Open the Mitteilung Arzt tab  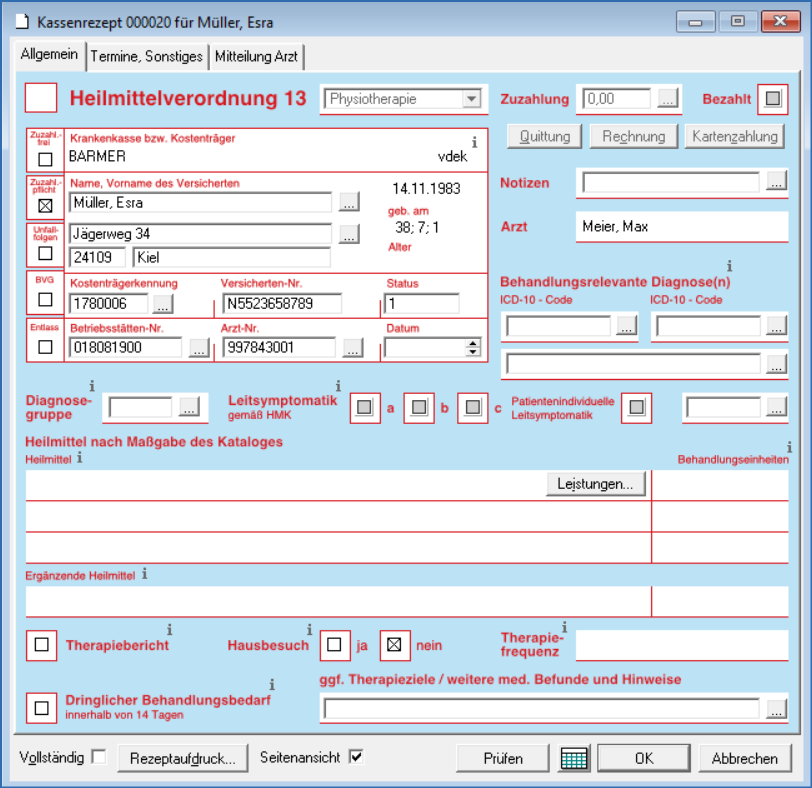click(x=257, y=56)
